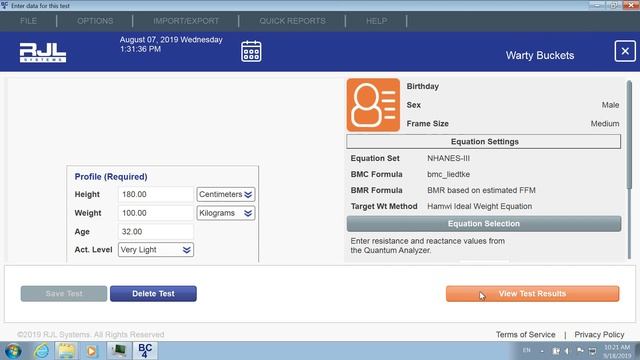The image size is (640, 360).
Task: Click the Medium frame size value
Action: coord(605,124)
